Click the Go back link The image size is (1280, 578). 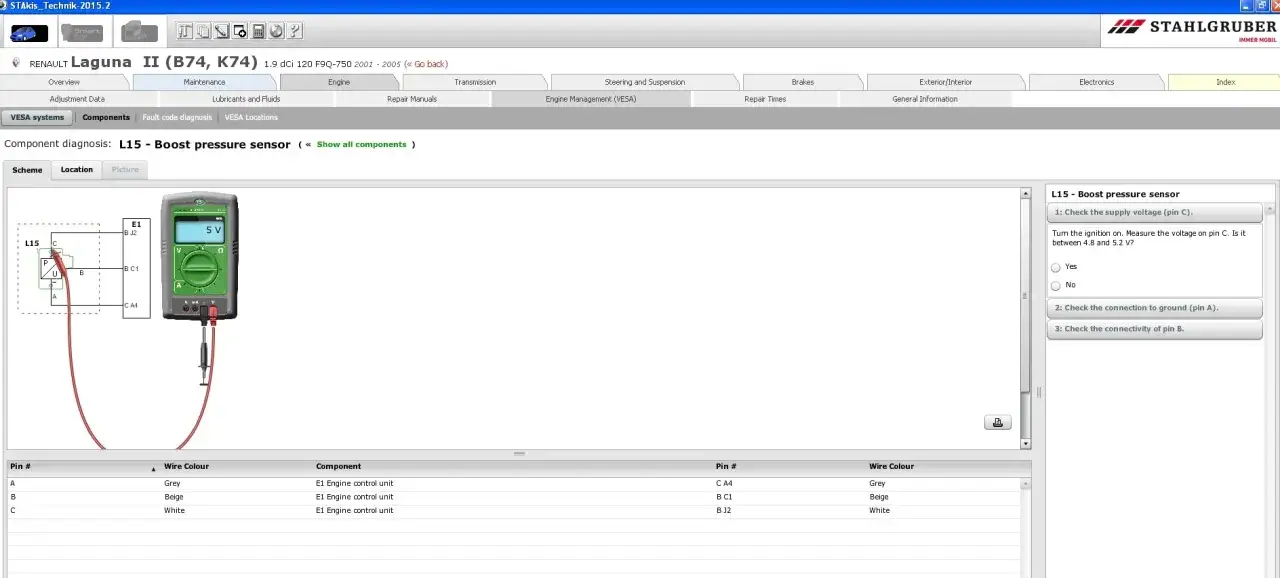click(429, 64)
